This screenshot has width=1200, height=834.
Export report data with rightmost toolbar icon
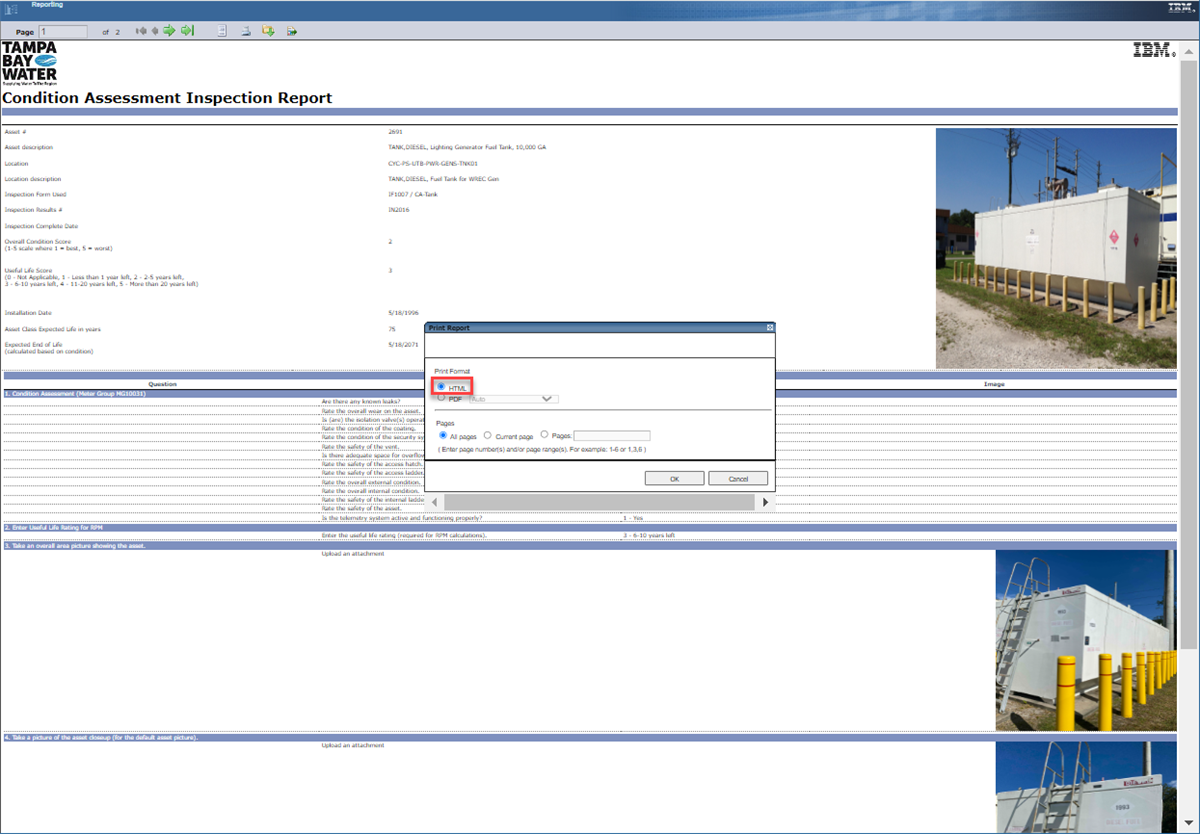coord(291,30)
